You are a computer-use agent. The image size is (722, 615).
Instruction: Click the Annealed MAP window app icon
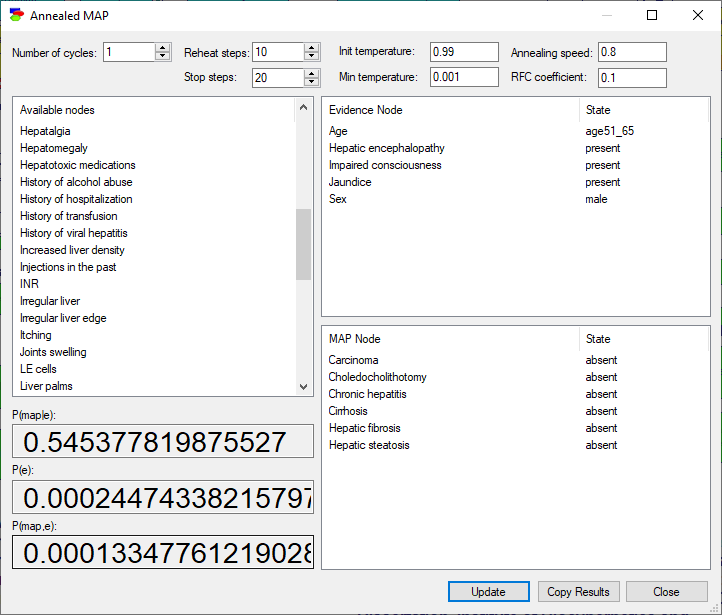coord(17,15)
